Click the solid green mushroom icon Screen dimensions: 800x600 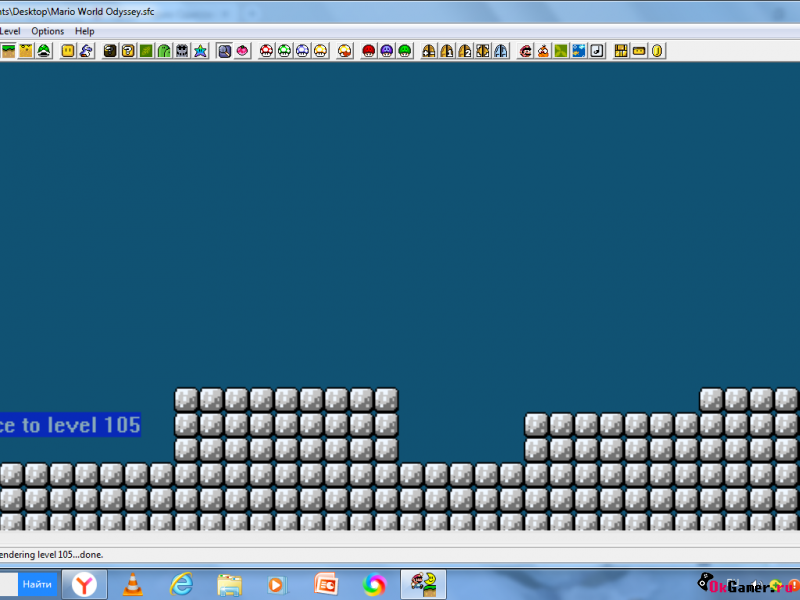point(405,51)
